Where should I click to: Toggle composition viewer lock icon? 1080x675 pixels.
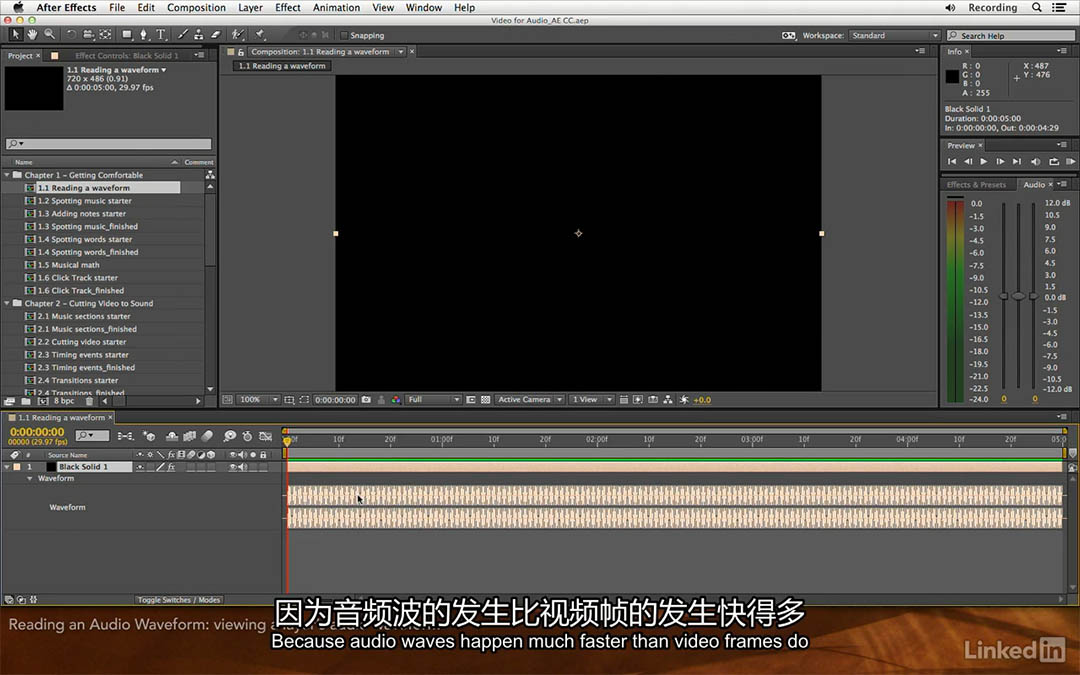click(241, 52)
